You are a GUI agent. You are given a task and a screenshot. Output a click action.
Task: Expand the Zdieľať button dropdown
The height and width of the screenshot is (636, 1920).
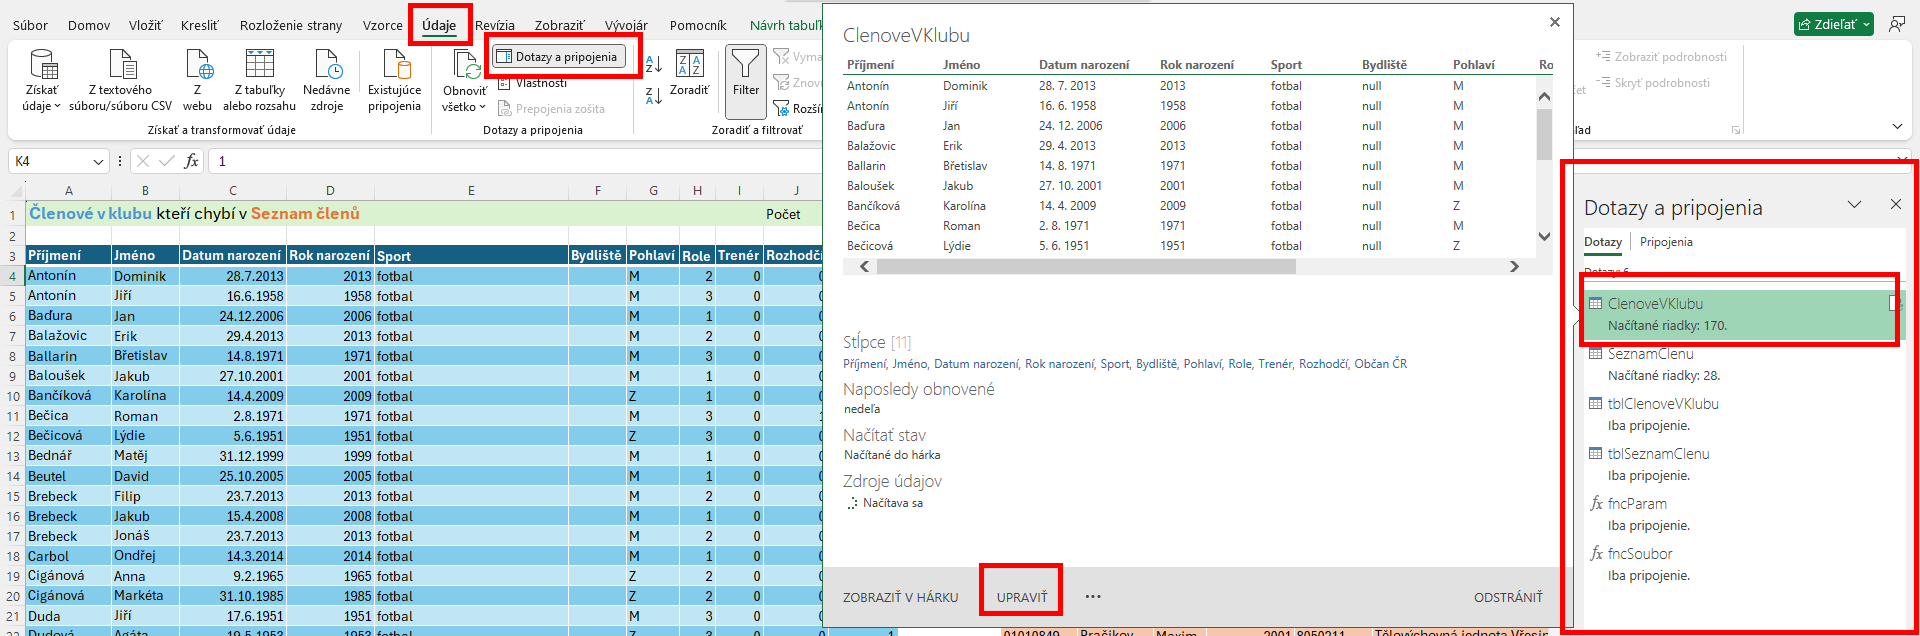click(1866, 25)
